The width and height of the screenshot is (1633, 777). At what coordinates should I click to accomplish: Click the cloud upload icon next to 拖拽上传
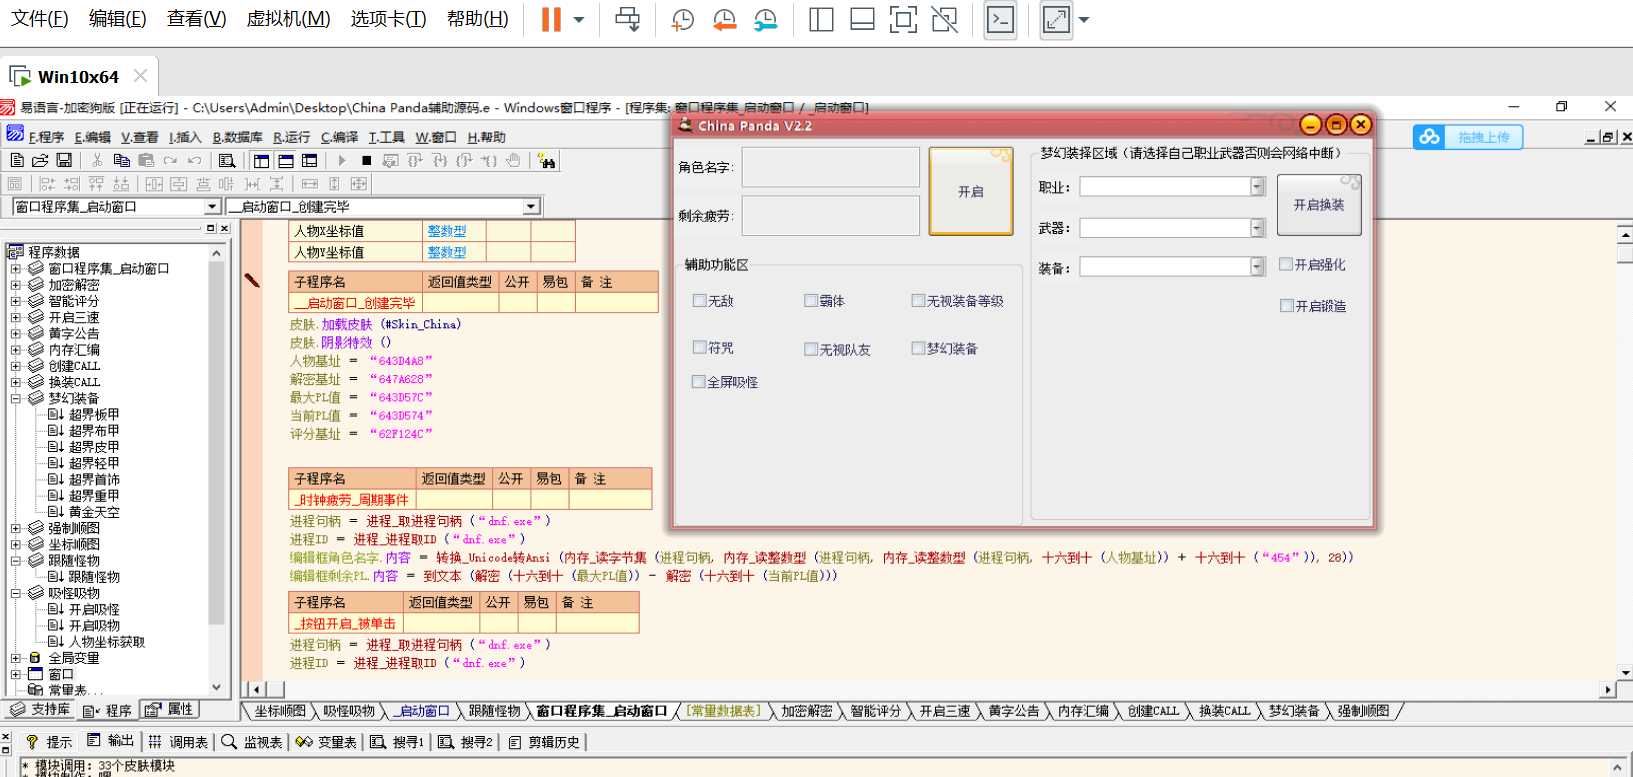pyautogui.click(x=1430, y=137)
